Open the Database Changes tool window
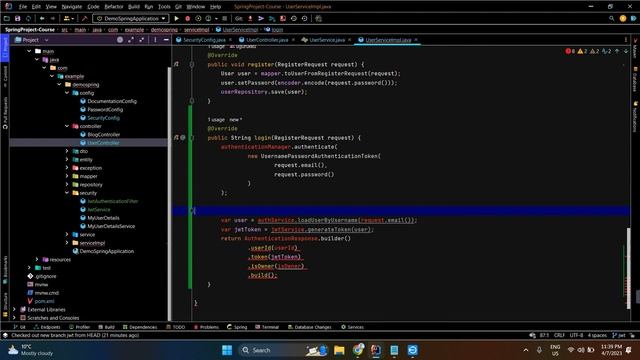The width and height of the screenshot is (640, 360). [x=310, y=327]
